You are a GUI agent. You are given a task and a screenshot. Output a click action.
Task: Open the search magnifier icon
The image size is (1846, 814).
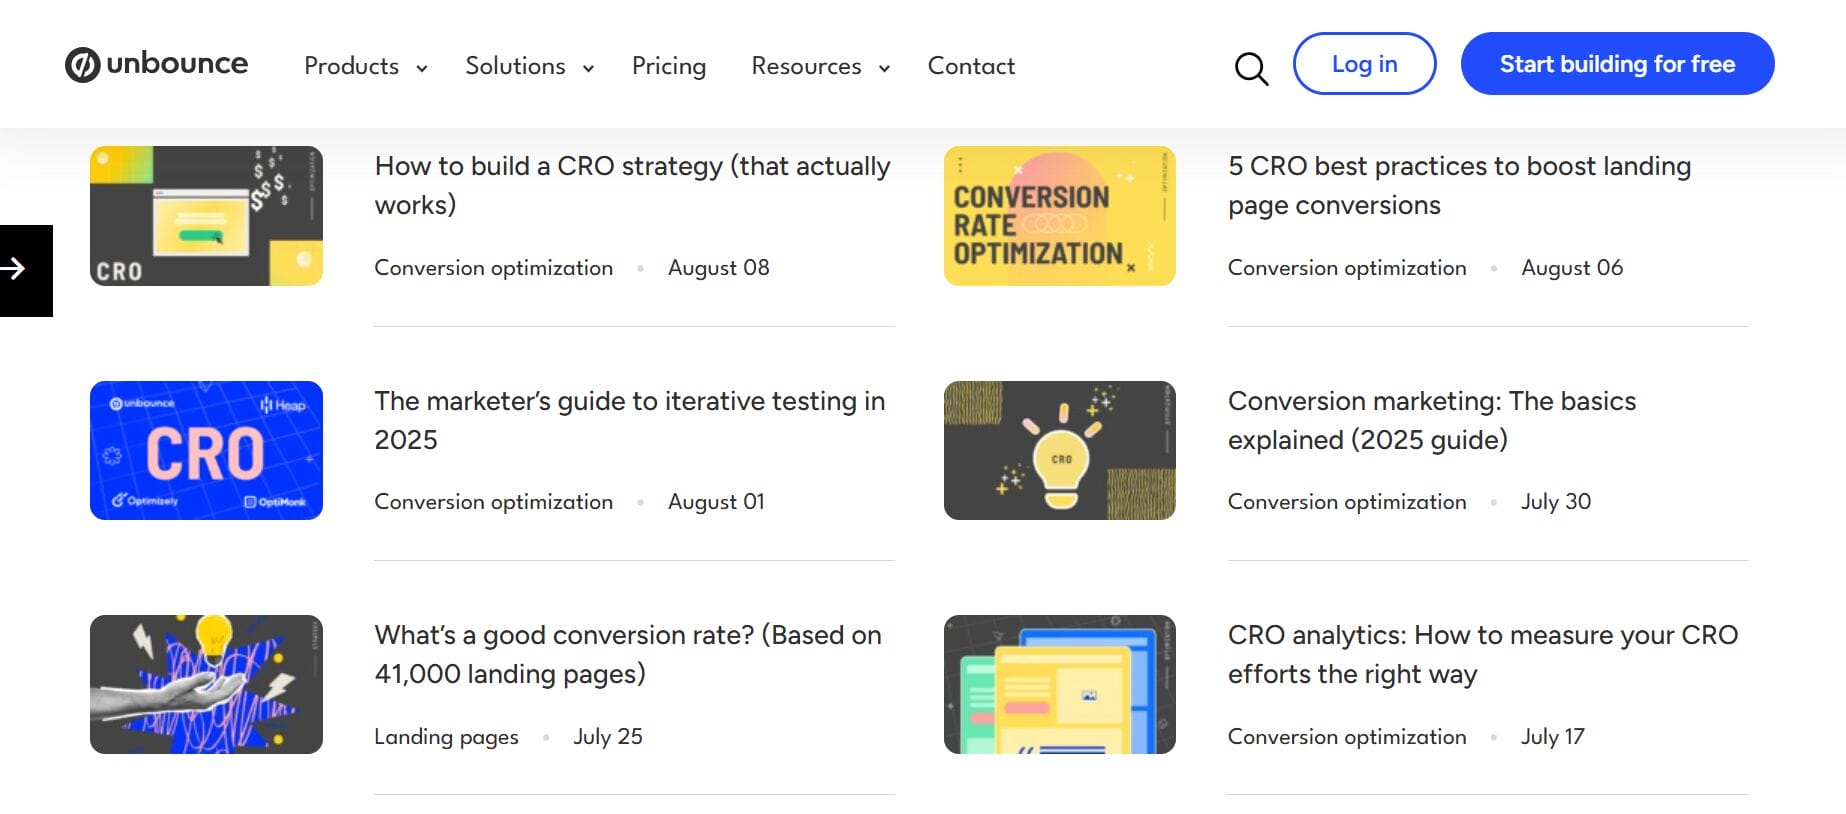click(1250, 68)
